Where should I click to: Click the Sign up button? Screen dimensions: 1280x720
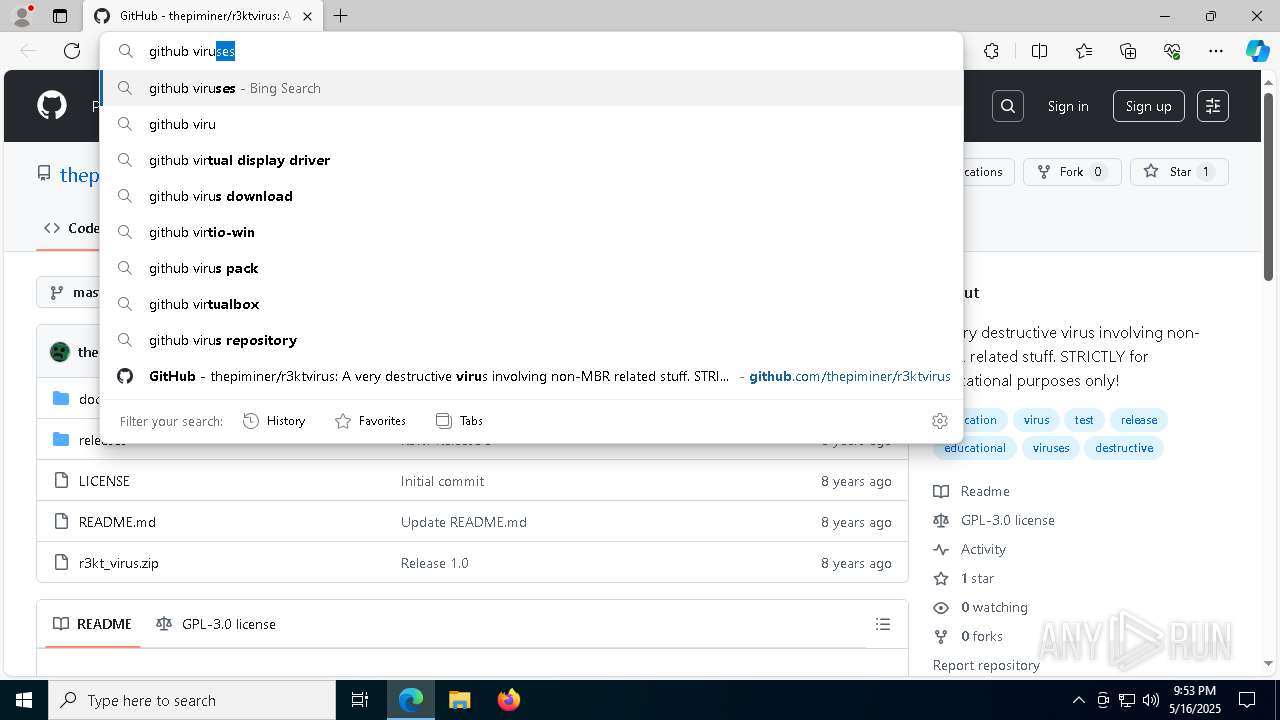click(x=1148, y=106)
